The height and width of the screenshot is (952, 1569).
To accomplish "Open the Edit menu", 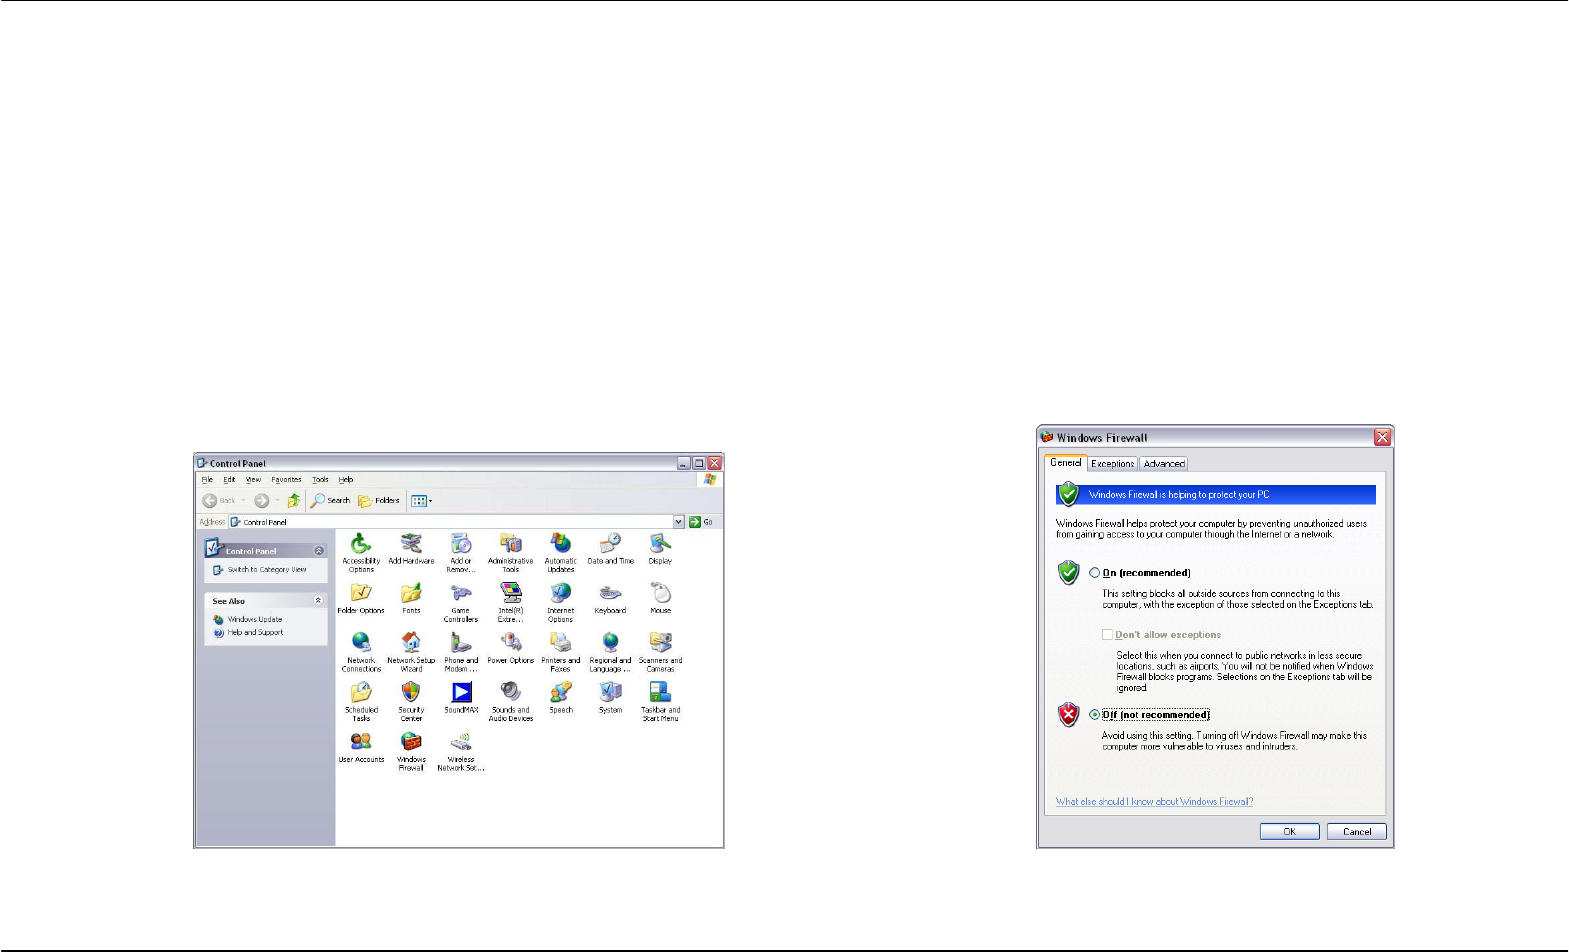I will pos(229,480).
